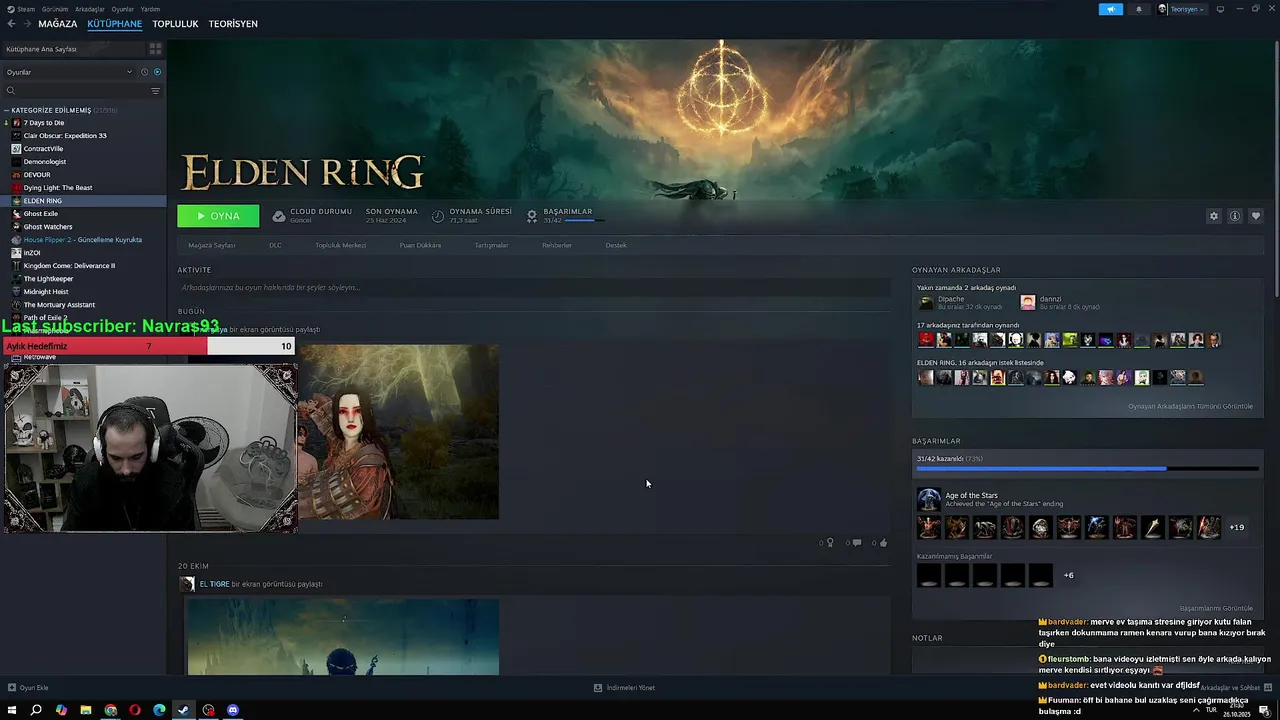Open the Görünüm menu
The image size is (1280, 720).
55,9
